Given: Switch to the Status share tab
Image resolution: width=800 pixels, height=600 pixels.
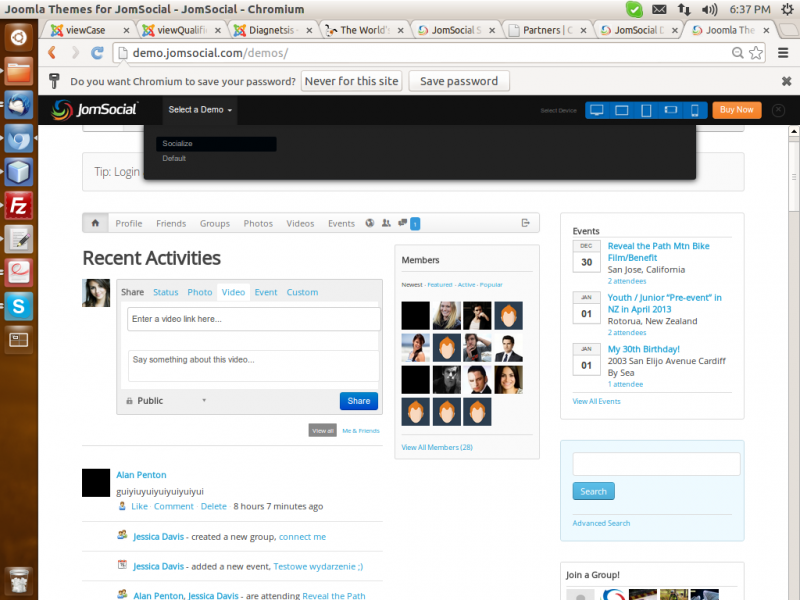Looking at the screenshot, I should (x=166, y=292).
